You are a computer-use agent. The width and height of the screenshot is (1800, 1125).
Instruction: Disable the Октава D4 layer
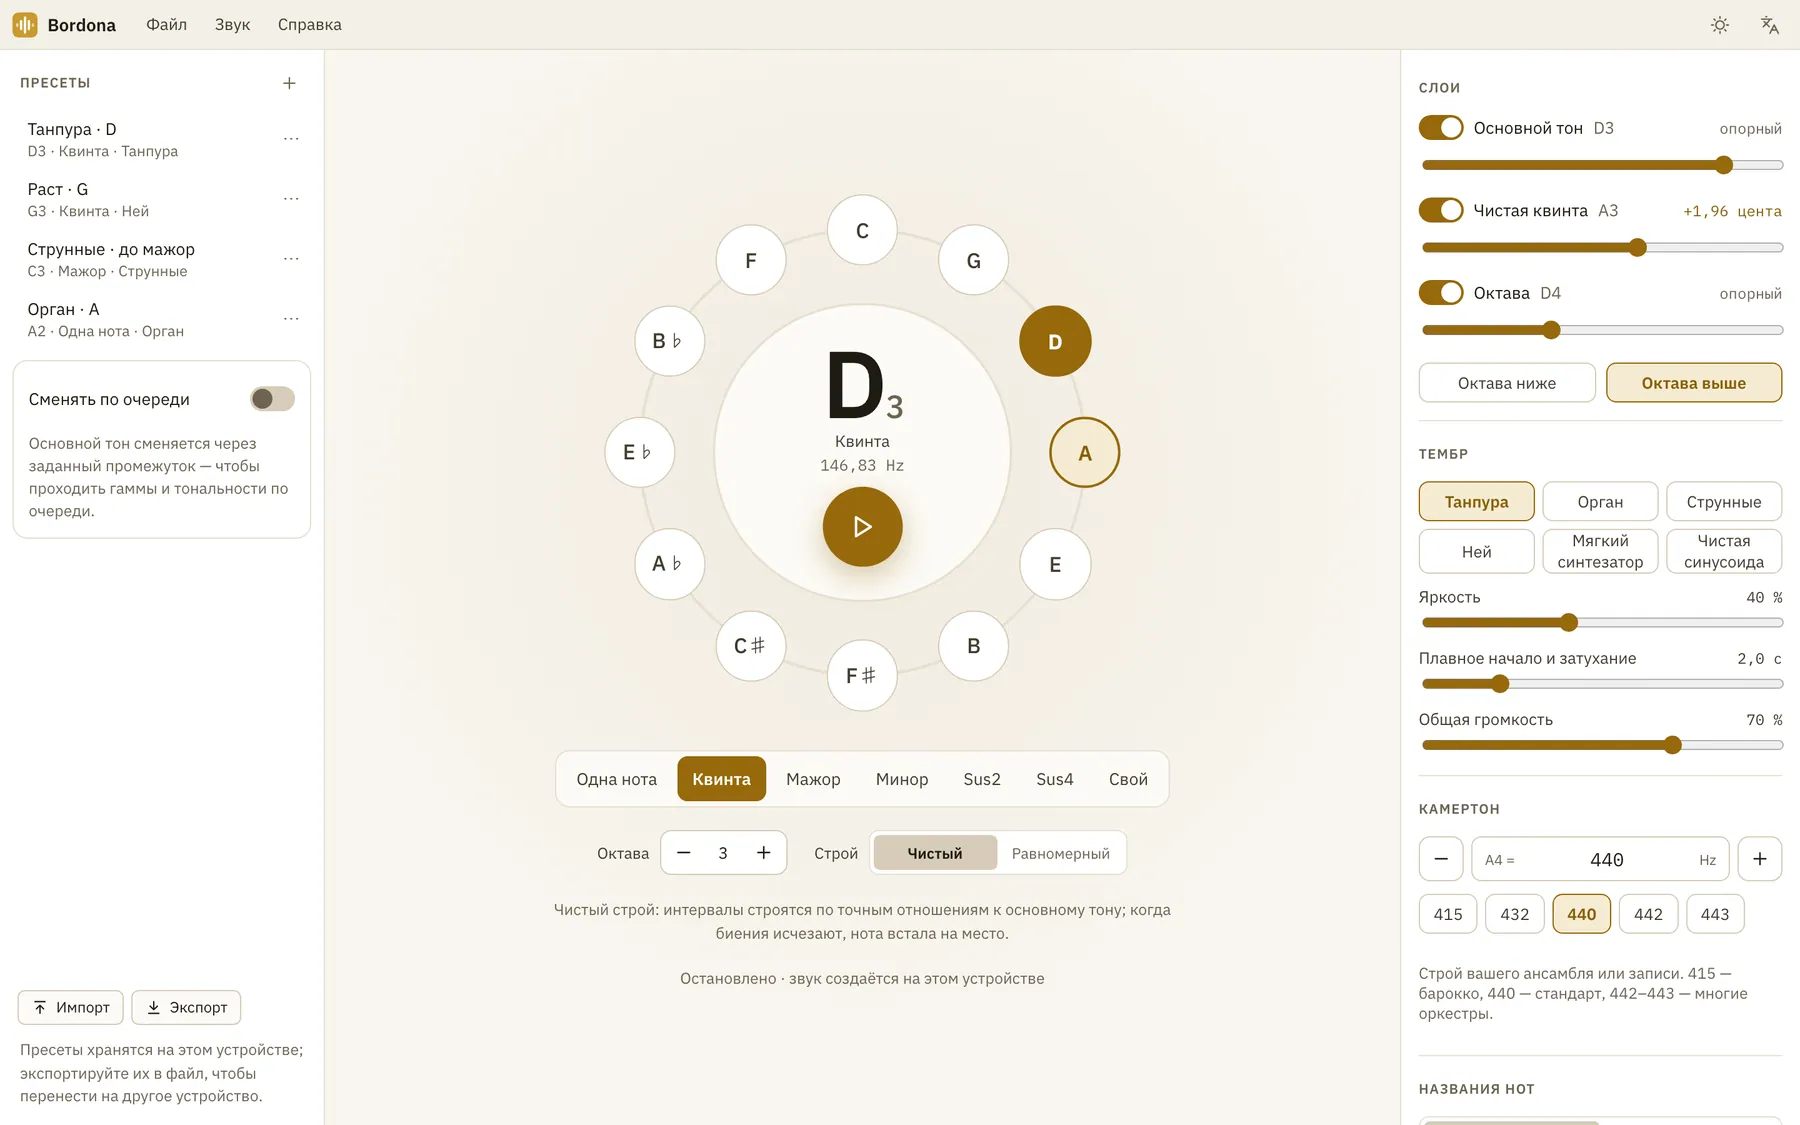1441,293
